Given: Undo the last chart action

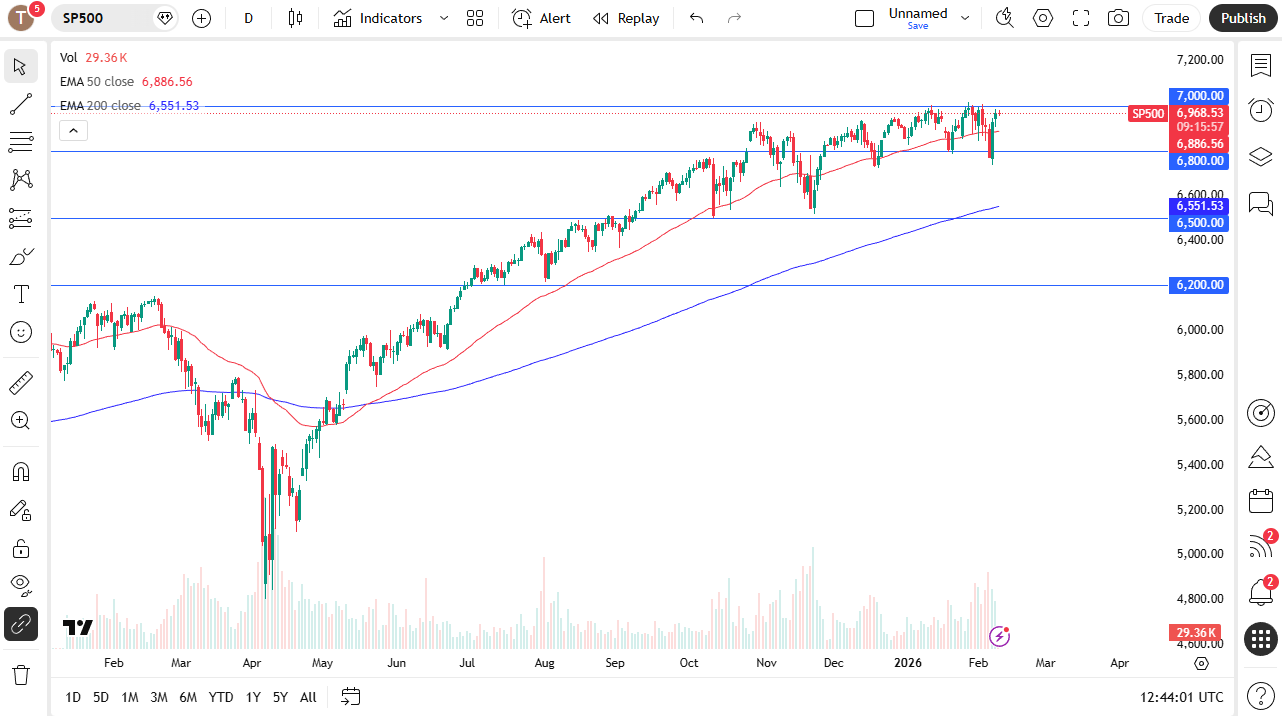Looking at the screenshot, I should click(697, 18).
